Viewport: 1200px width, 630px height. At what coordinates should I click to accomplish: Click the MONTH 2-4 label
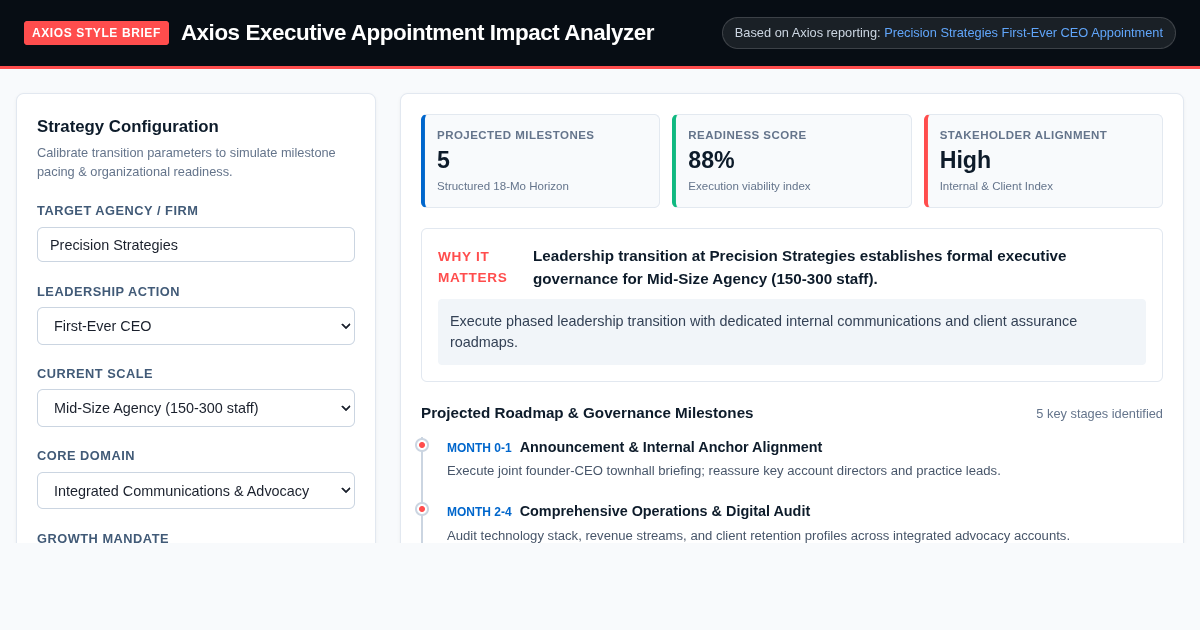pos(479,512)
